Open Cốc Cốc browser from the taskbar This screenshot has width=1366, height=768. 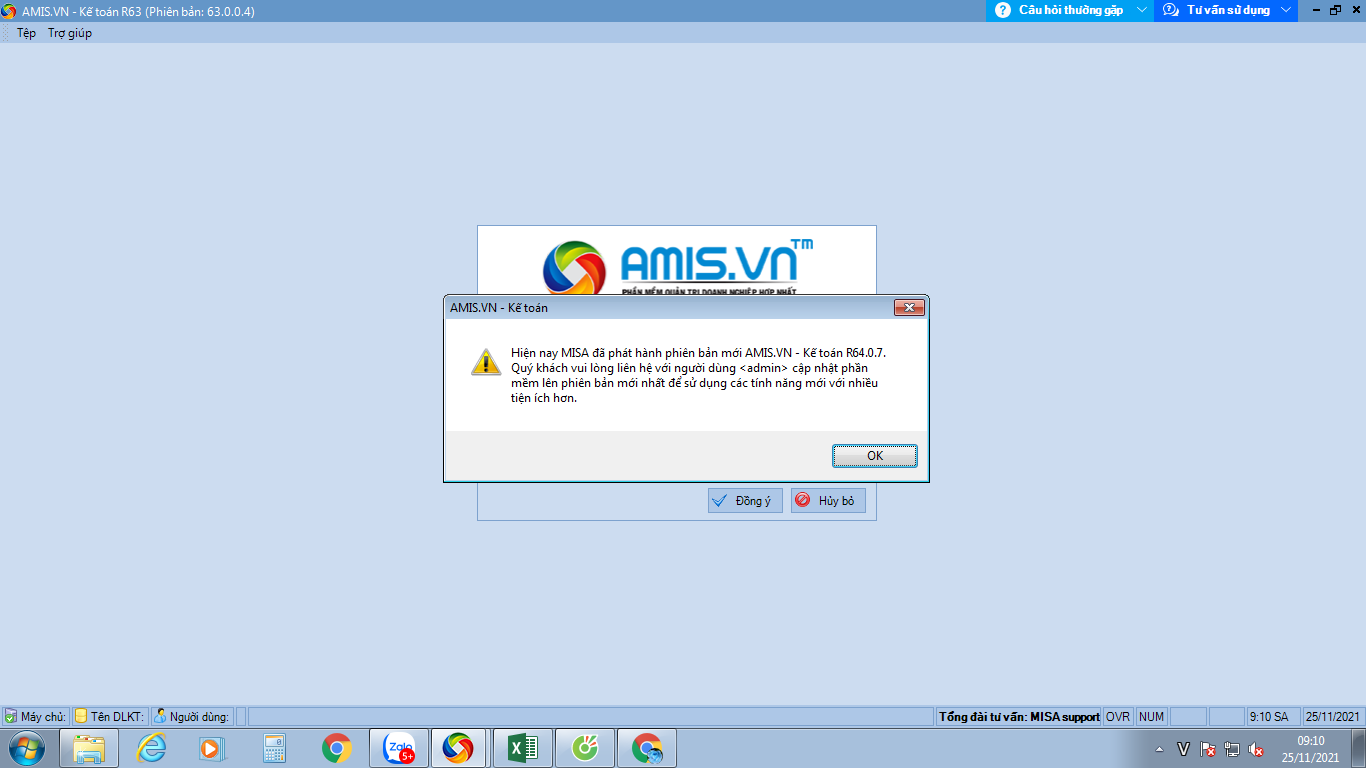point(585,748)
